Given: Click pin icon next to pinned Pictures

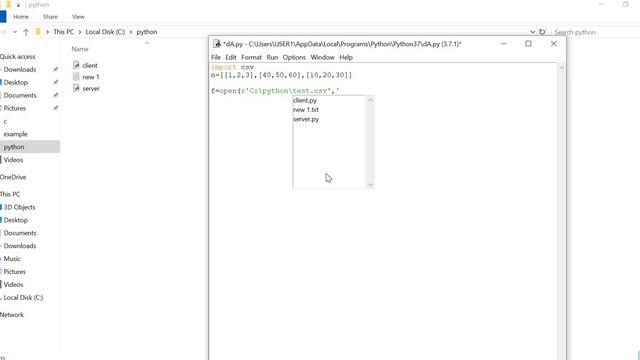Looking at the screenshot, I should click(x=56, y=108).
